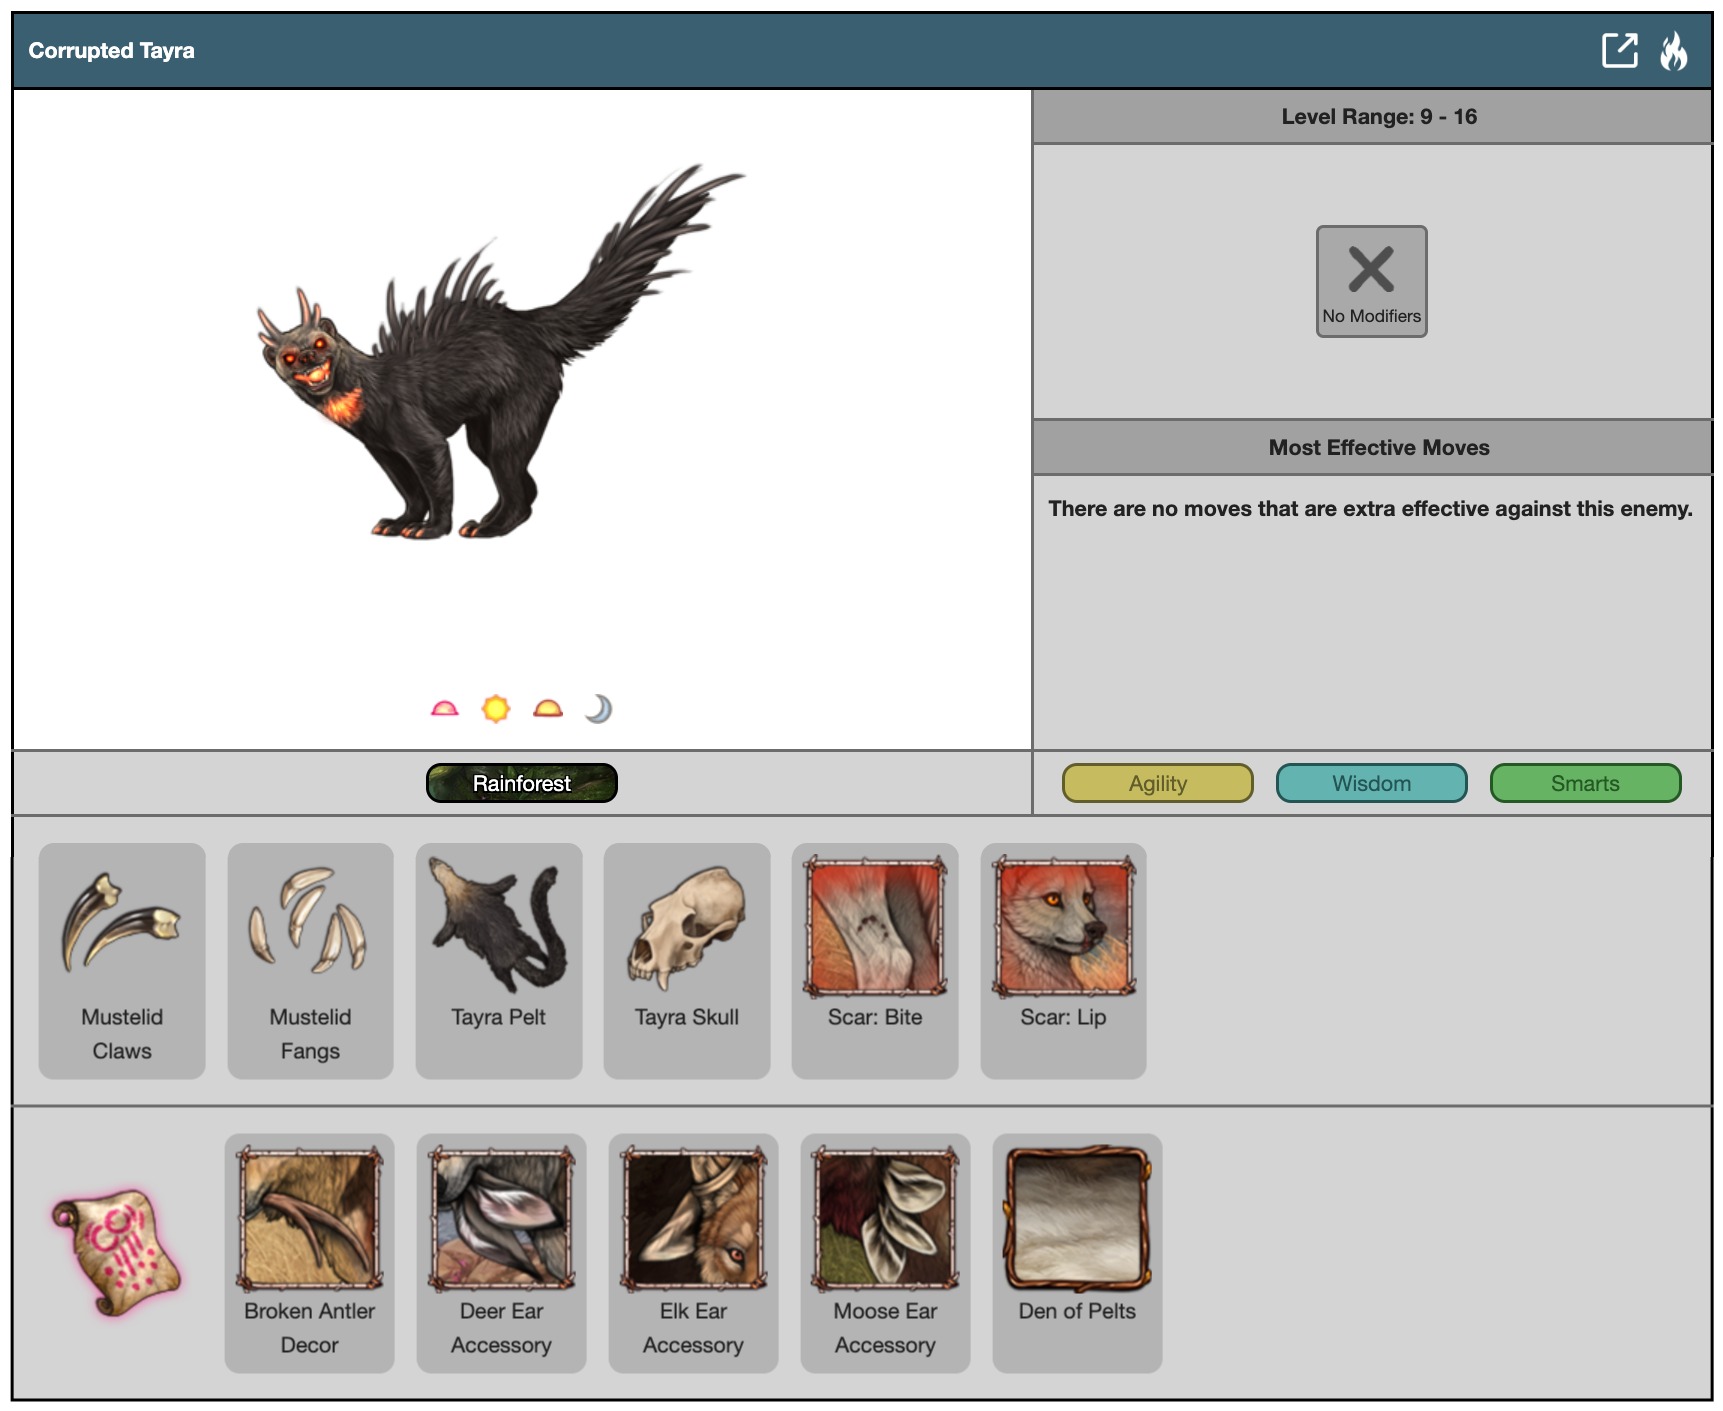Select the Wisdom stat tag

point(1371,783)
